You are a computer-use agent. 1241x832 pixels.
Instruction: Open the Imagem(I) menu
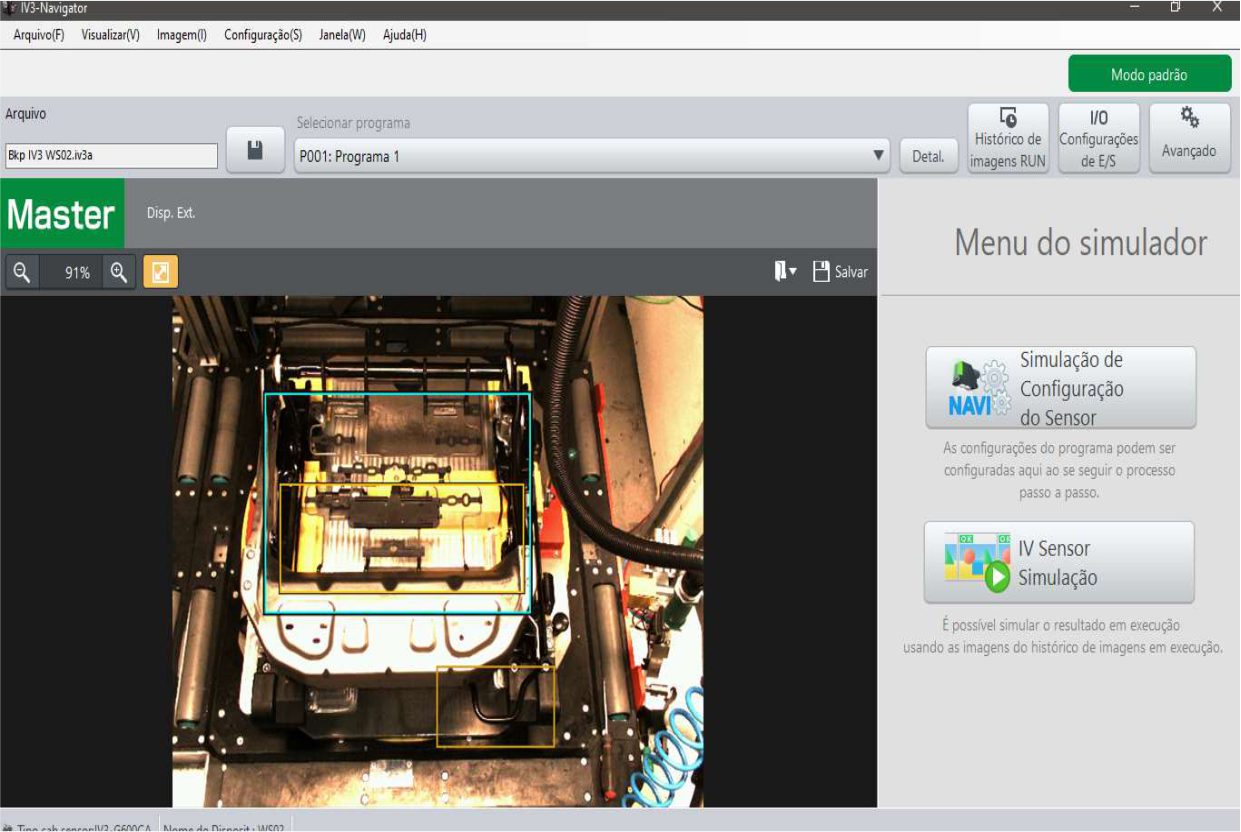click(181, 35)
